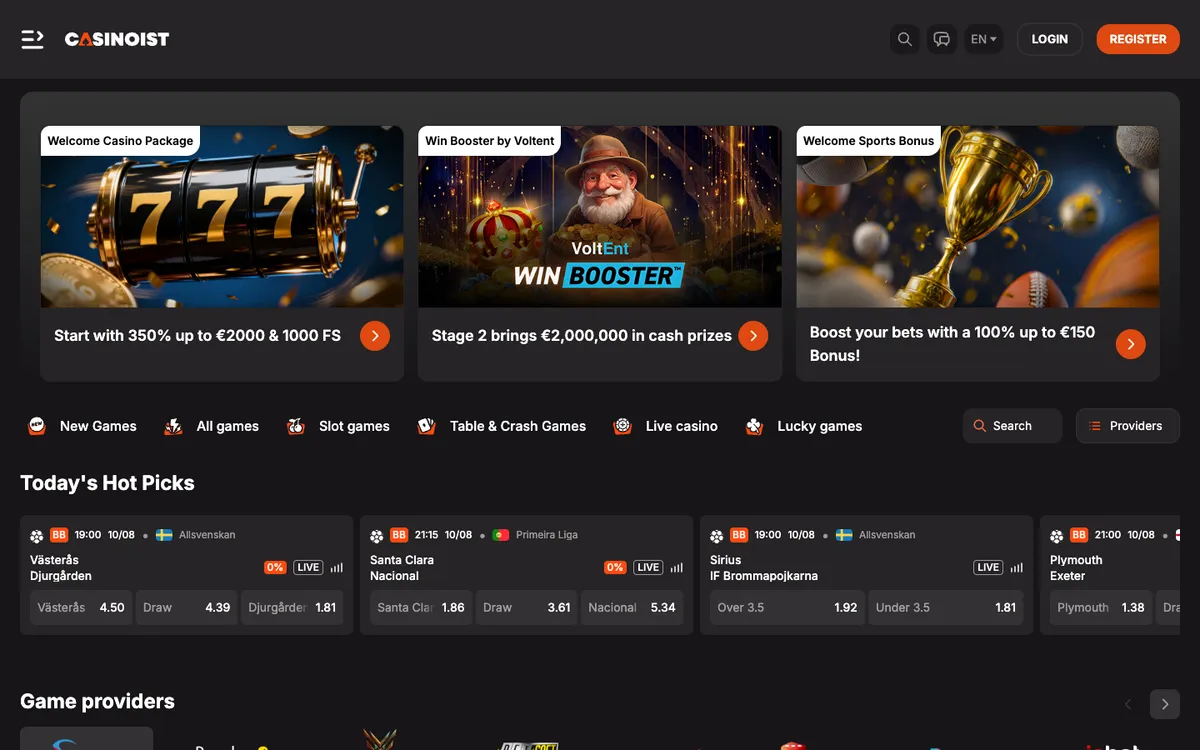The image size is (1200, 750).
Task: Bet on Västerås at 4.50
Action: tap(81, 607)
